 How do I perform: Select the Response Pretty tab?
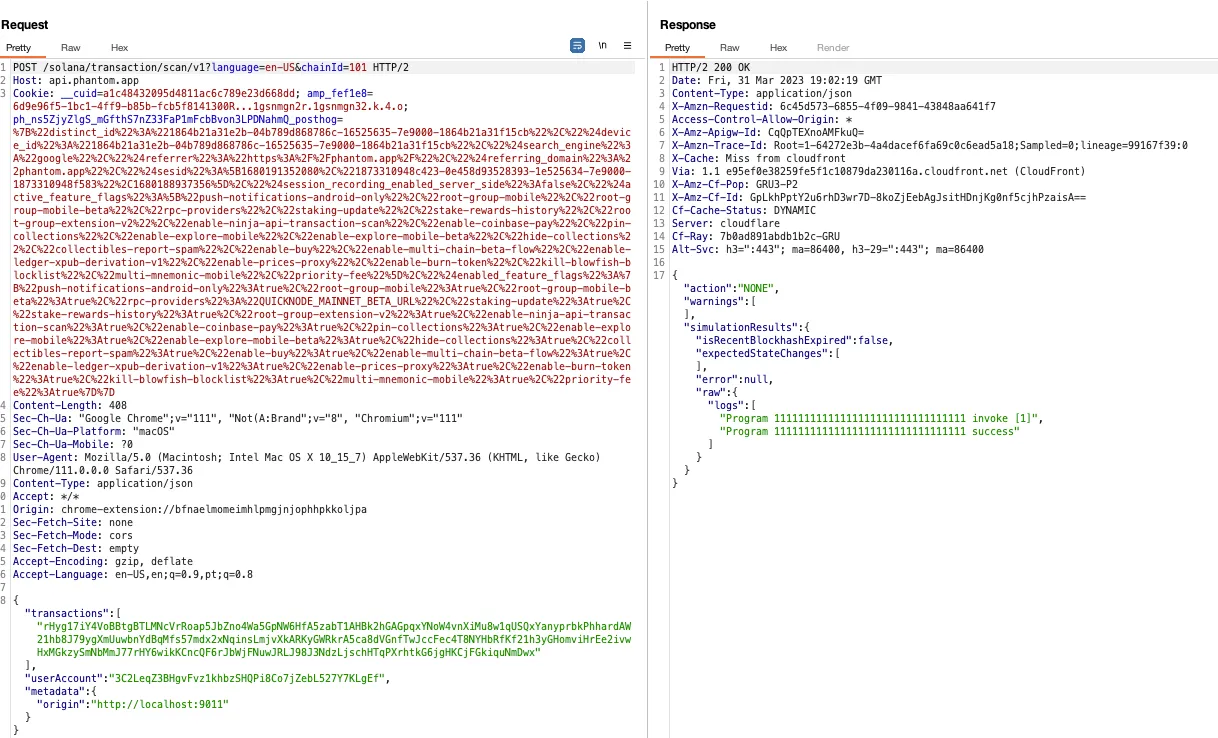(677, 47)
